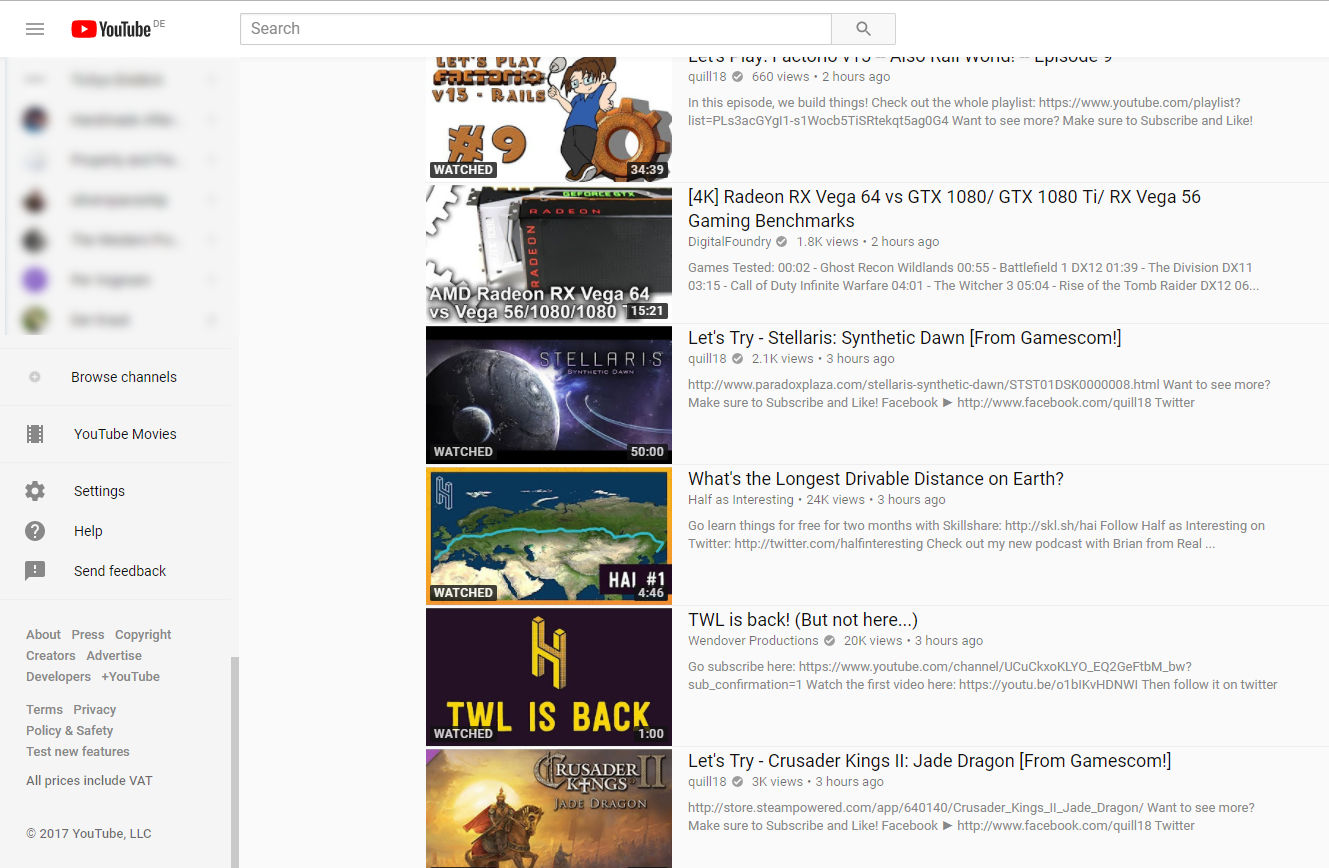Open the Copyright footer link
The image size is (1329, 868).
(x=143, y=635)
